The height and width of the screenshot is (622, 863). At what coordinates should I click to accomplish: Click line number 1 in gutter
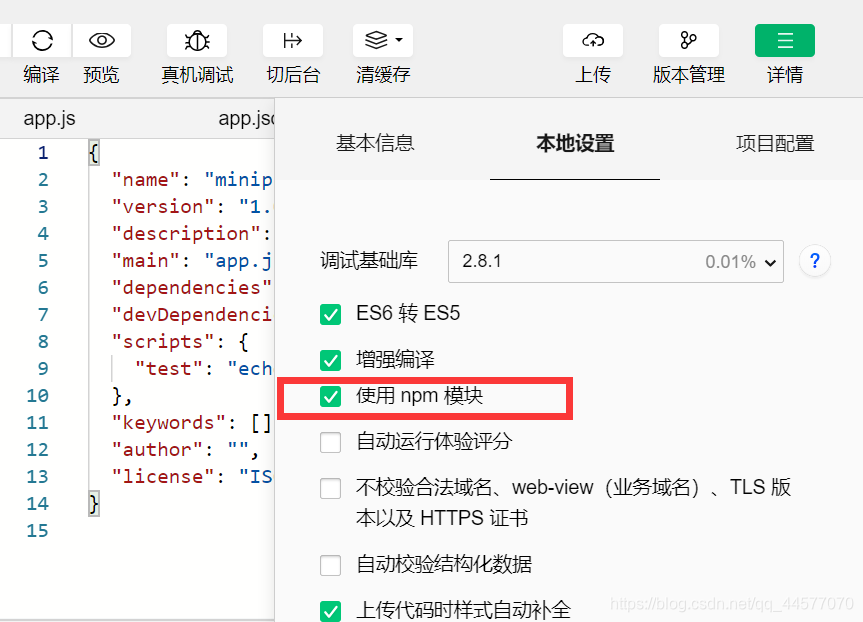click(x=43, y=152)
